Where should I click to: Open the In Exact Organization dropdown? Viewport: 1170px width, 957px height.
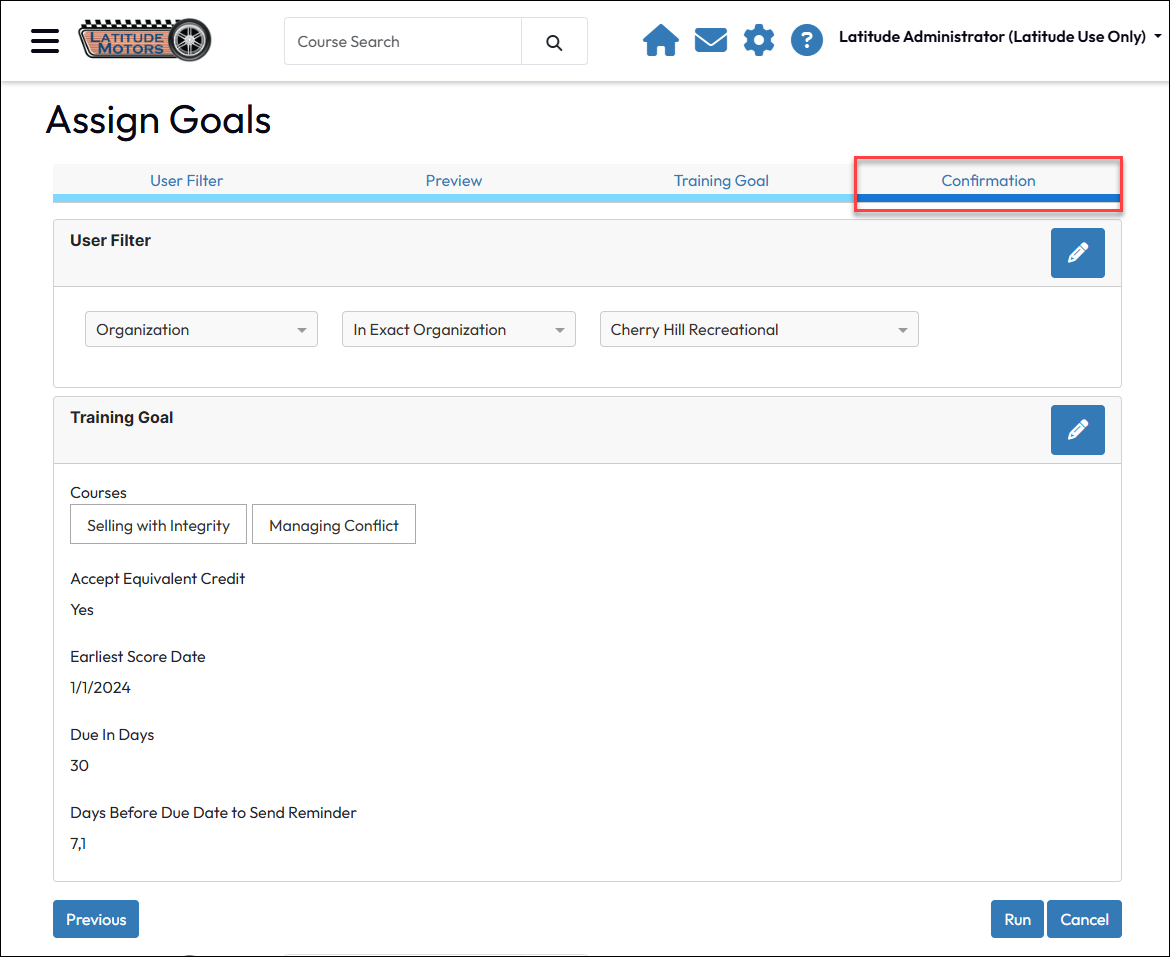coord(458,330)
